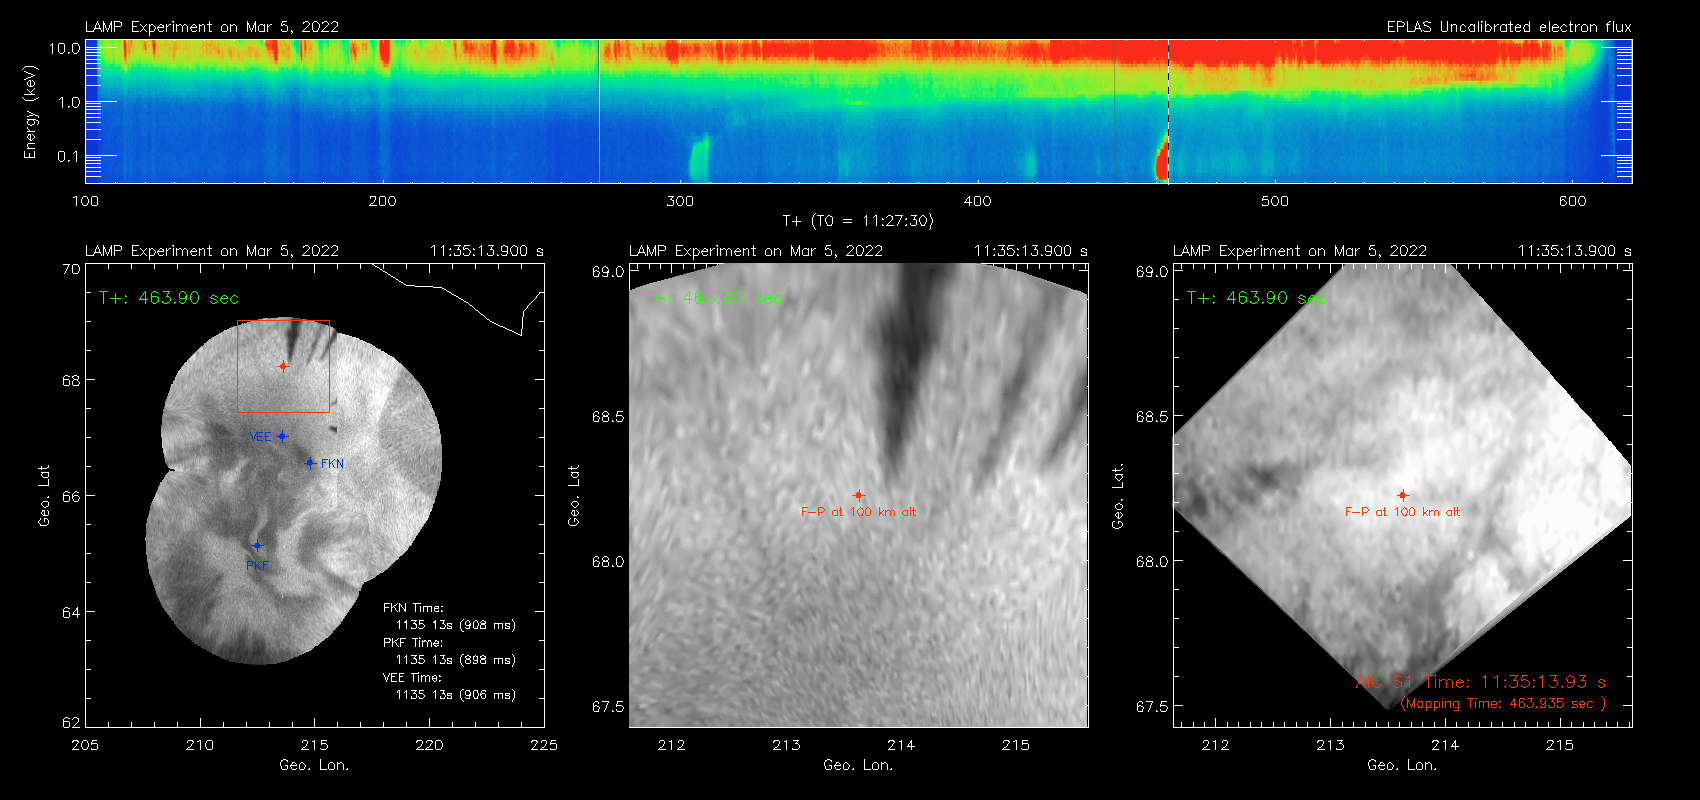Click 'F-P at 100 km alt' in right panel
The height and width of the screenshot is (800, 1700).
click(1402, 512)
